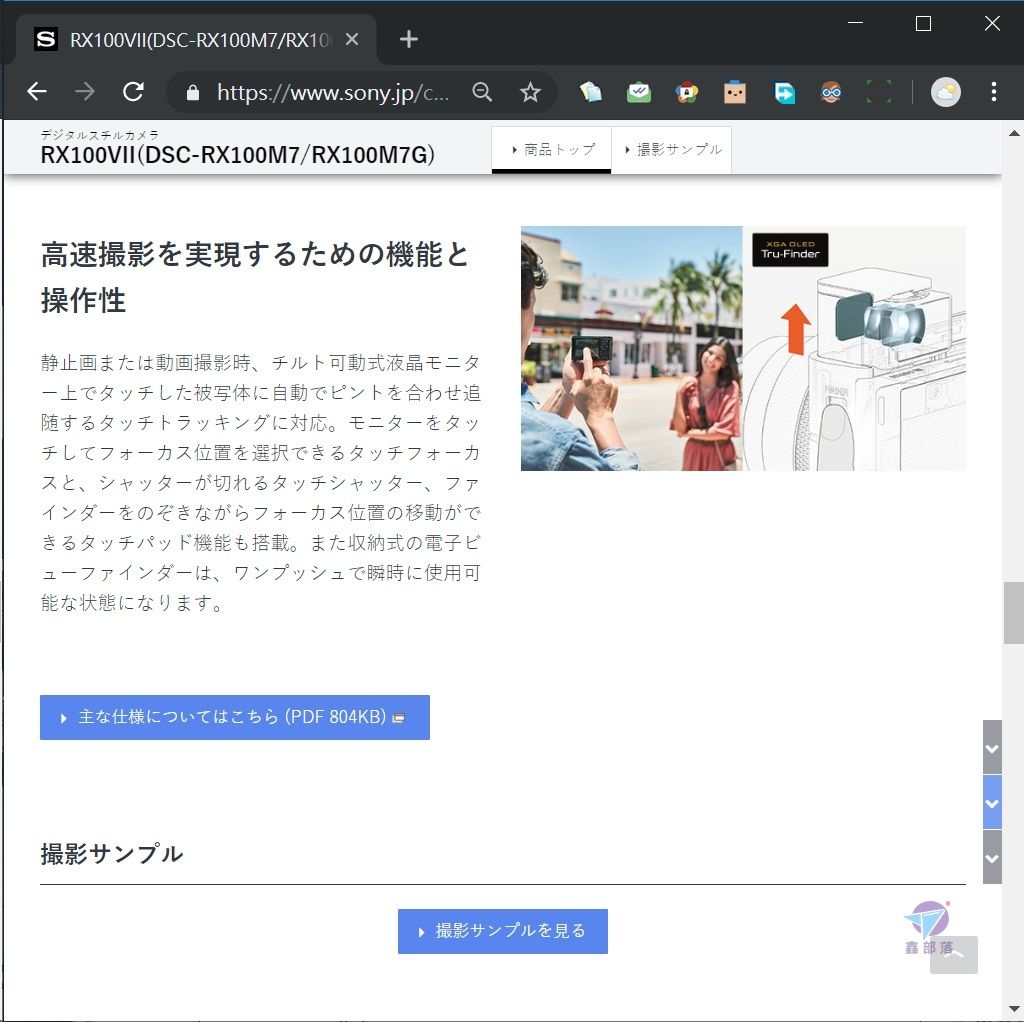This screenshot has width=1024, height=1022.
Task: Go back to the previous page
Action: 37,91
